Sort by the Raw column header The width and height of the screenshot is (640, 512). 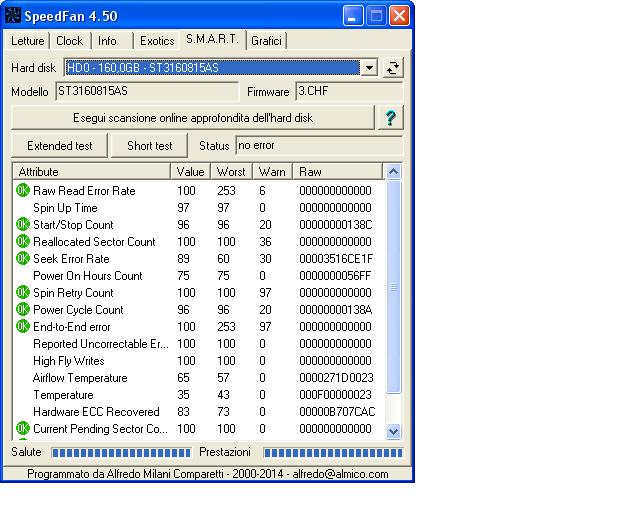(338, 171)
